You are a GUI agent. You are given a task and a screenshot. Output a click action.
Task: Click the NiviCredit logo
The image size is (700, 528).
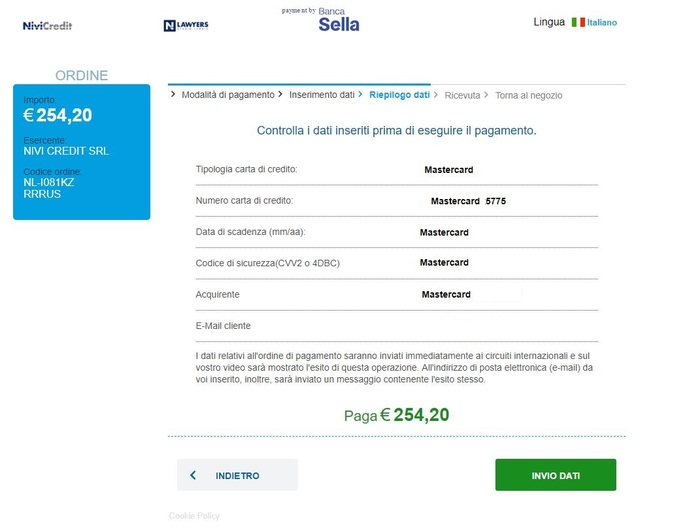point(47,25)
